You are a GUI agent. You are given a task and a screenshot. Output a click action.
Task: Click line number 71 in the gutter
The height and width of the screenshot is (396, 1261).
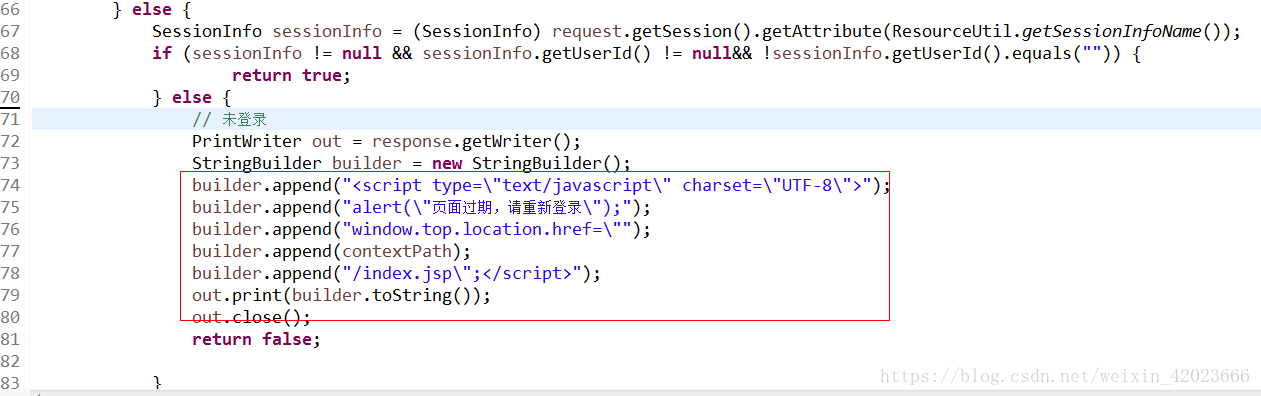tap(10, 119)
